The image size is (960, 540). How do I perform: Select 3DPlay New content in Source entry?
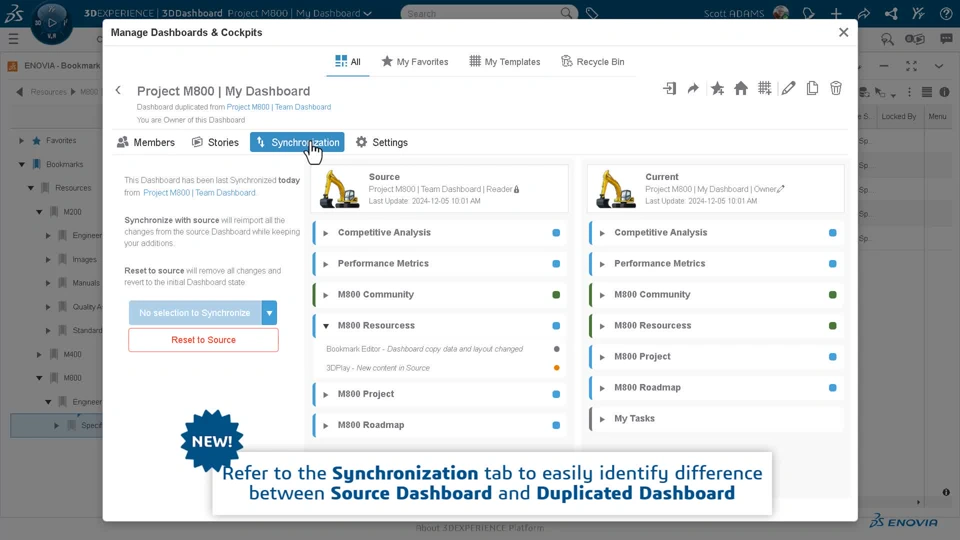(x=378, y=368)
